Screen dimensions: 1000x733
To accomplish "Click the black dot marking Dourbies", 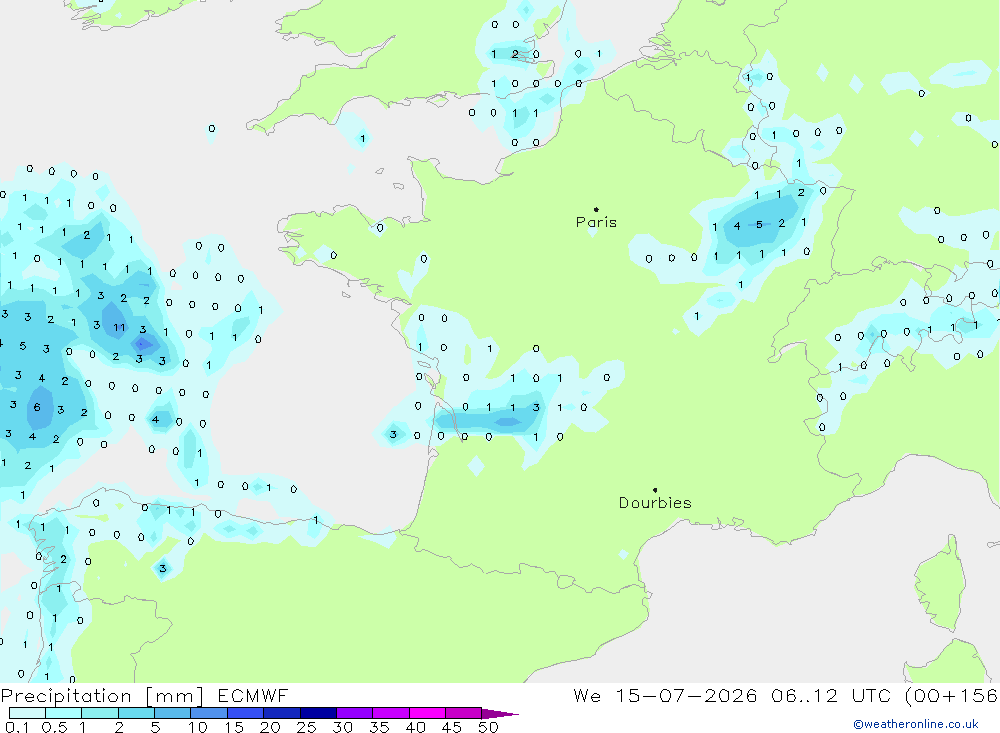I will pyautogui.click(x=655, y=490).
